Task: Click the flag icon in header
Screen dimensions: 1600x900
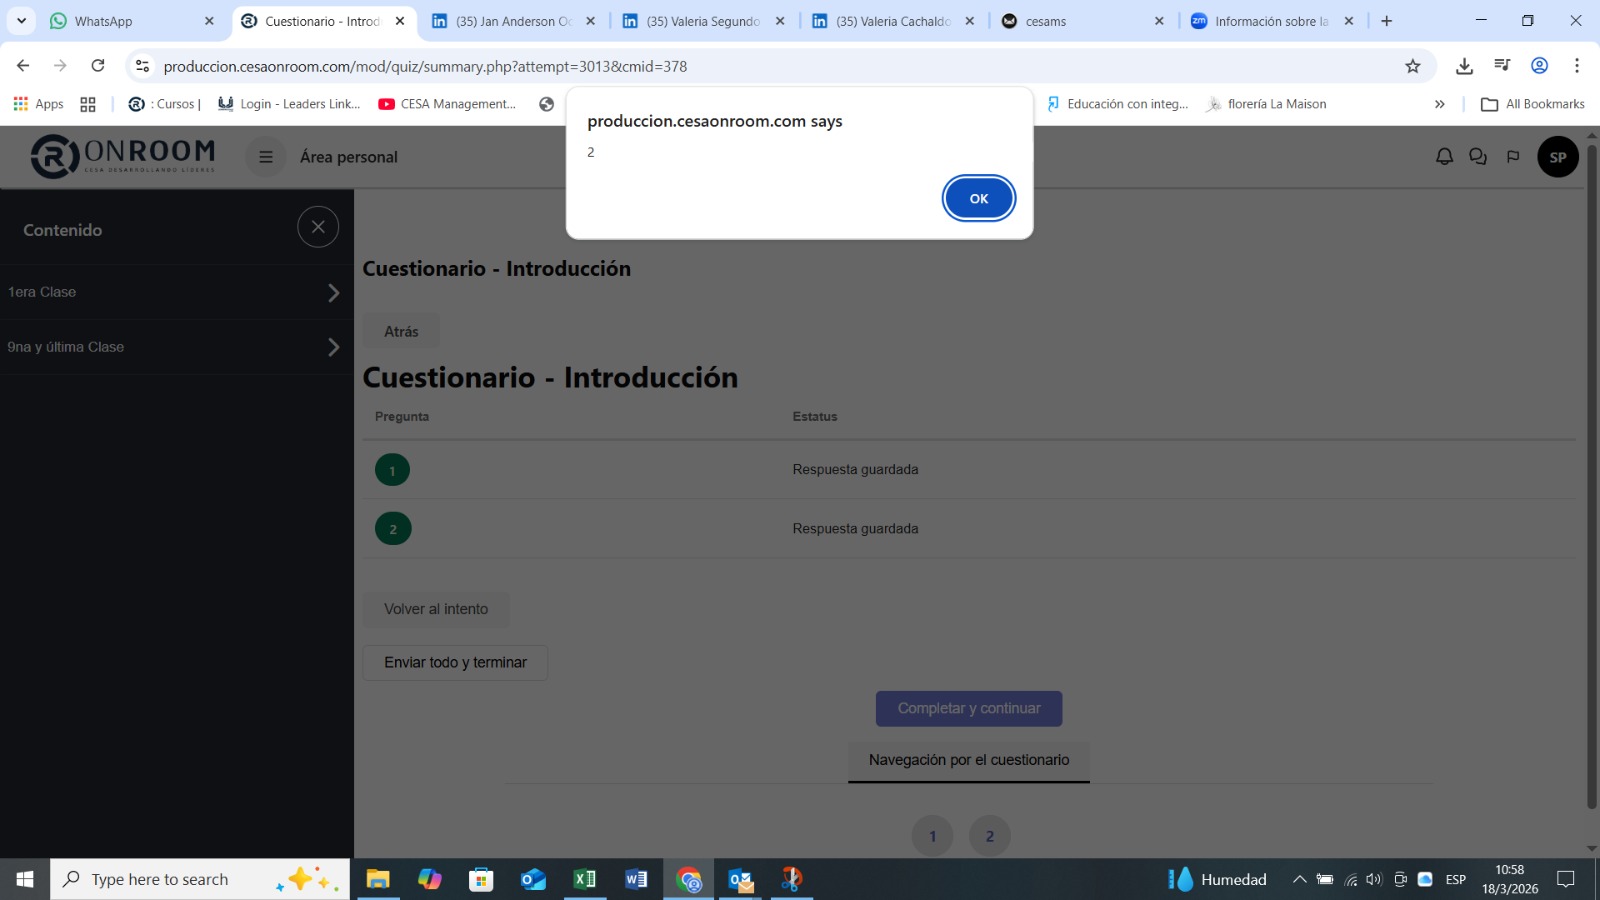Action: click(1513, 157)
